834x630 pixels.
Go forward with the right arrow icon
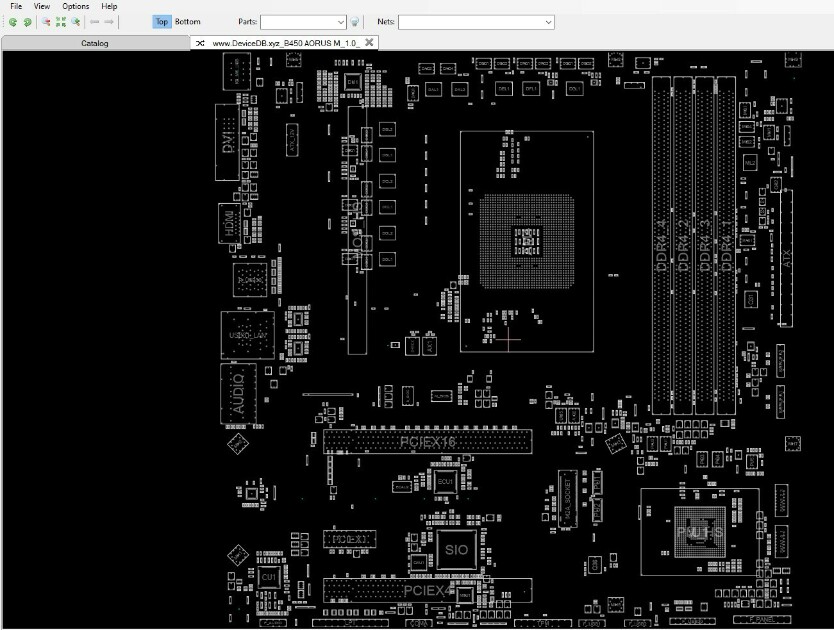109,22
